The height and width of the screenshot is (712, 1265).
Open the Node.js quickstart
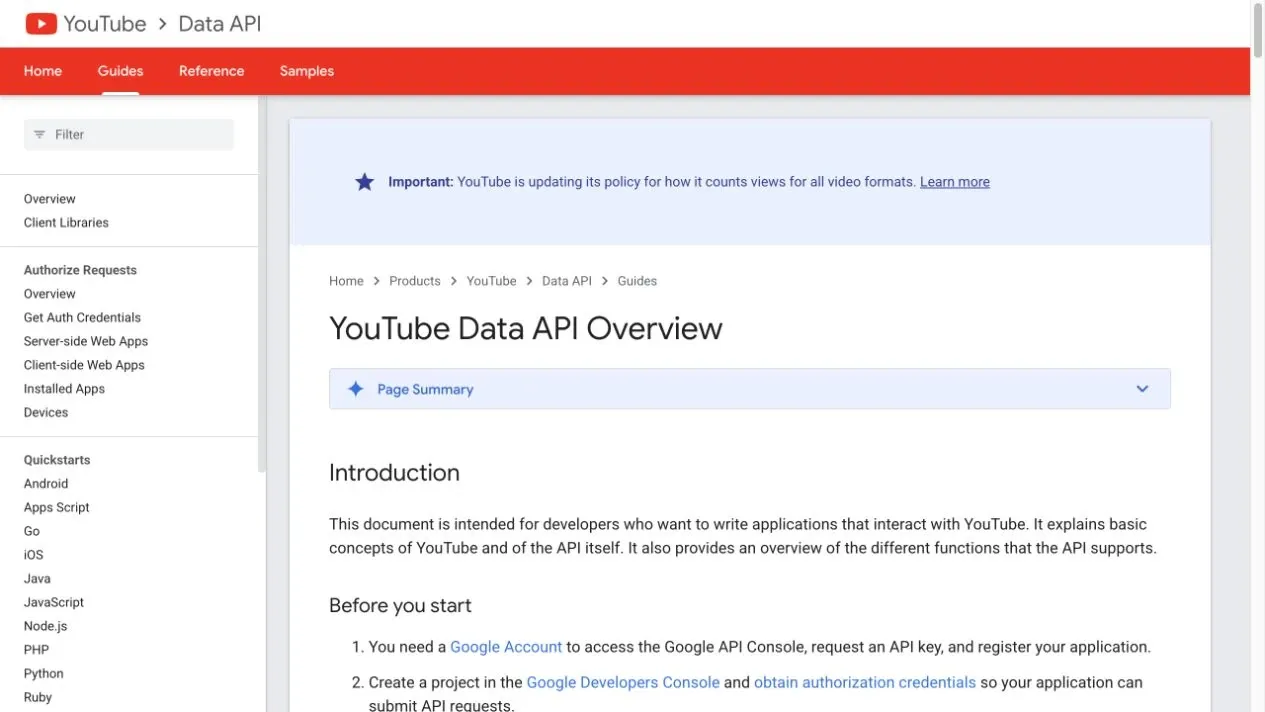point(46,626)
